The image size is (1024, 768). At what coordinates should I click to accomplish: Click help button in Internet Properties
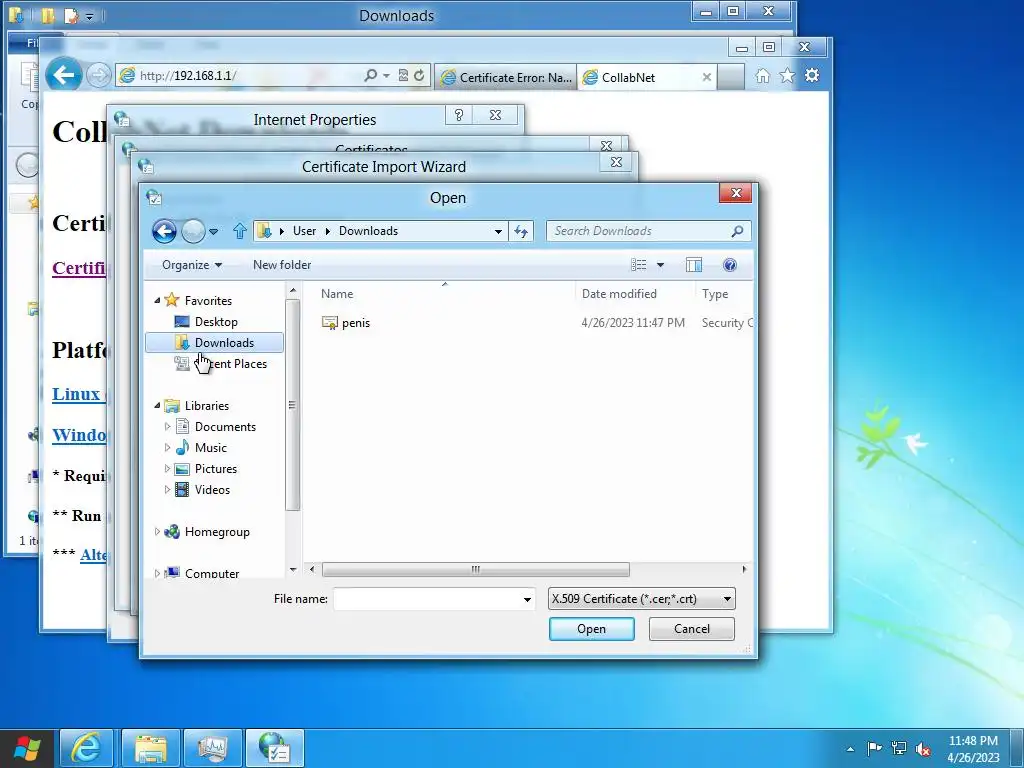coord(458,116)
